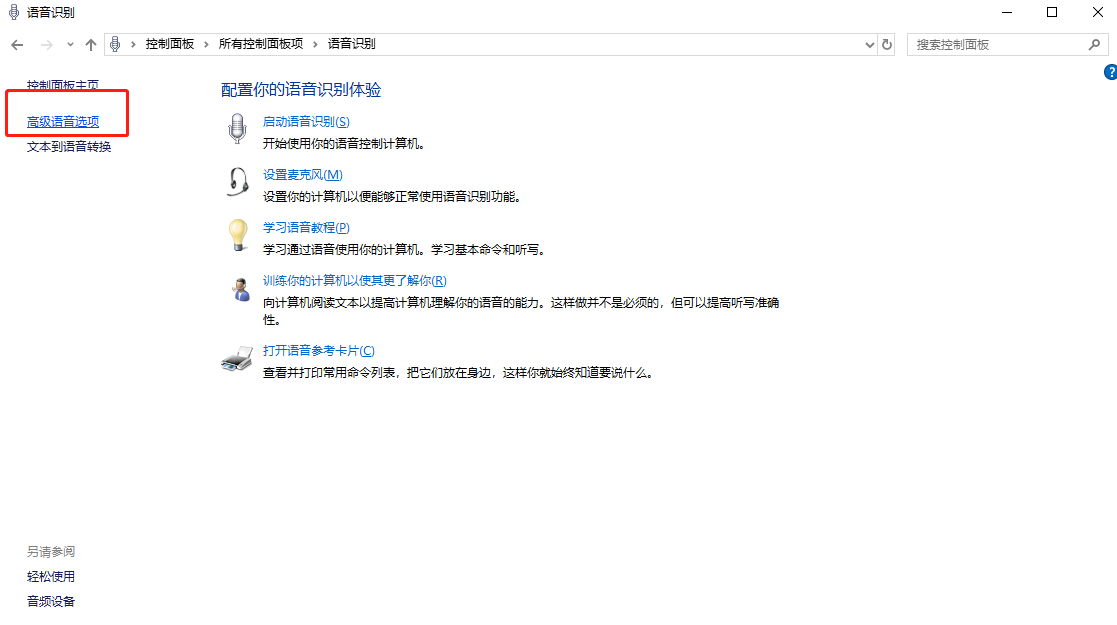Viewport: 1117px width, 625px height.
Task: Click the search magnifier icon
Action: (1095, 44)
